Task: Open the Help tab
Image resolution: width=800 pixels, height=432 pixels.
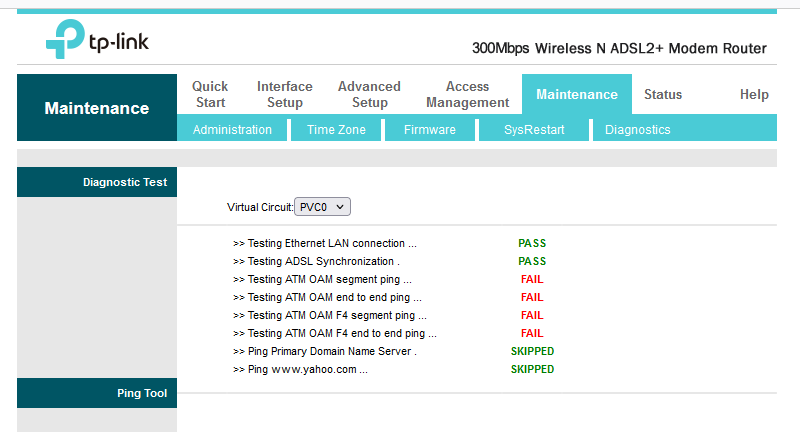Action: [753, 94]
